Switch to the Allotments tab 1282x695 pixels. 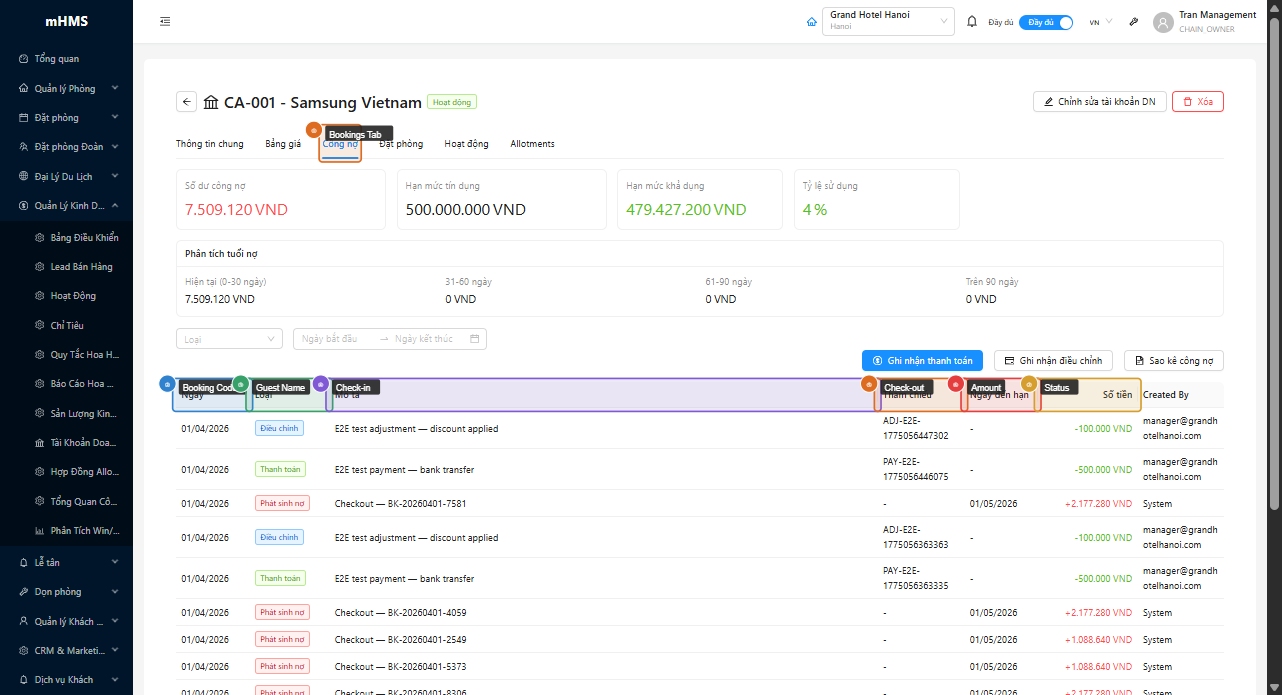point(532,144)
